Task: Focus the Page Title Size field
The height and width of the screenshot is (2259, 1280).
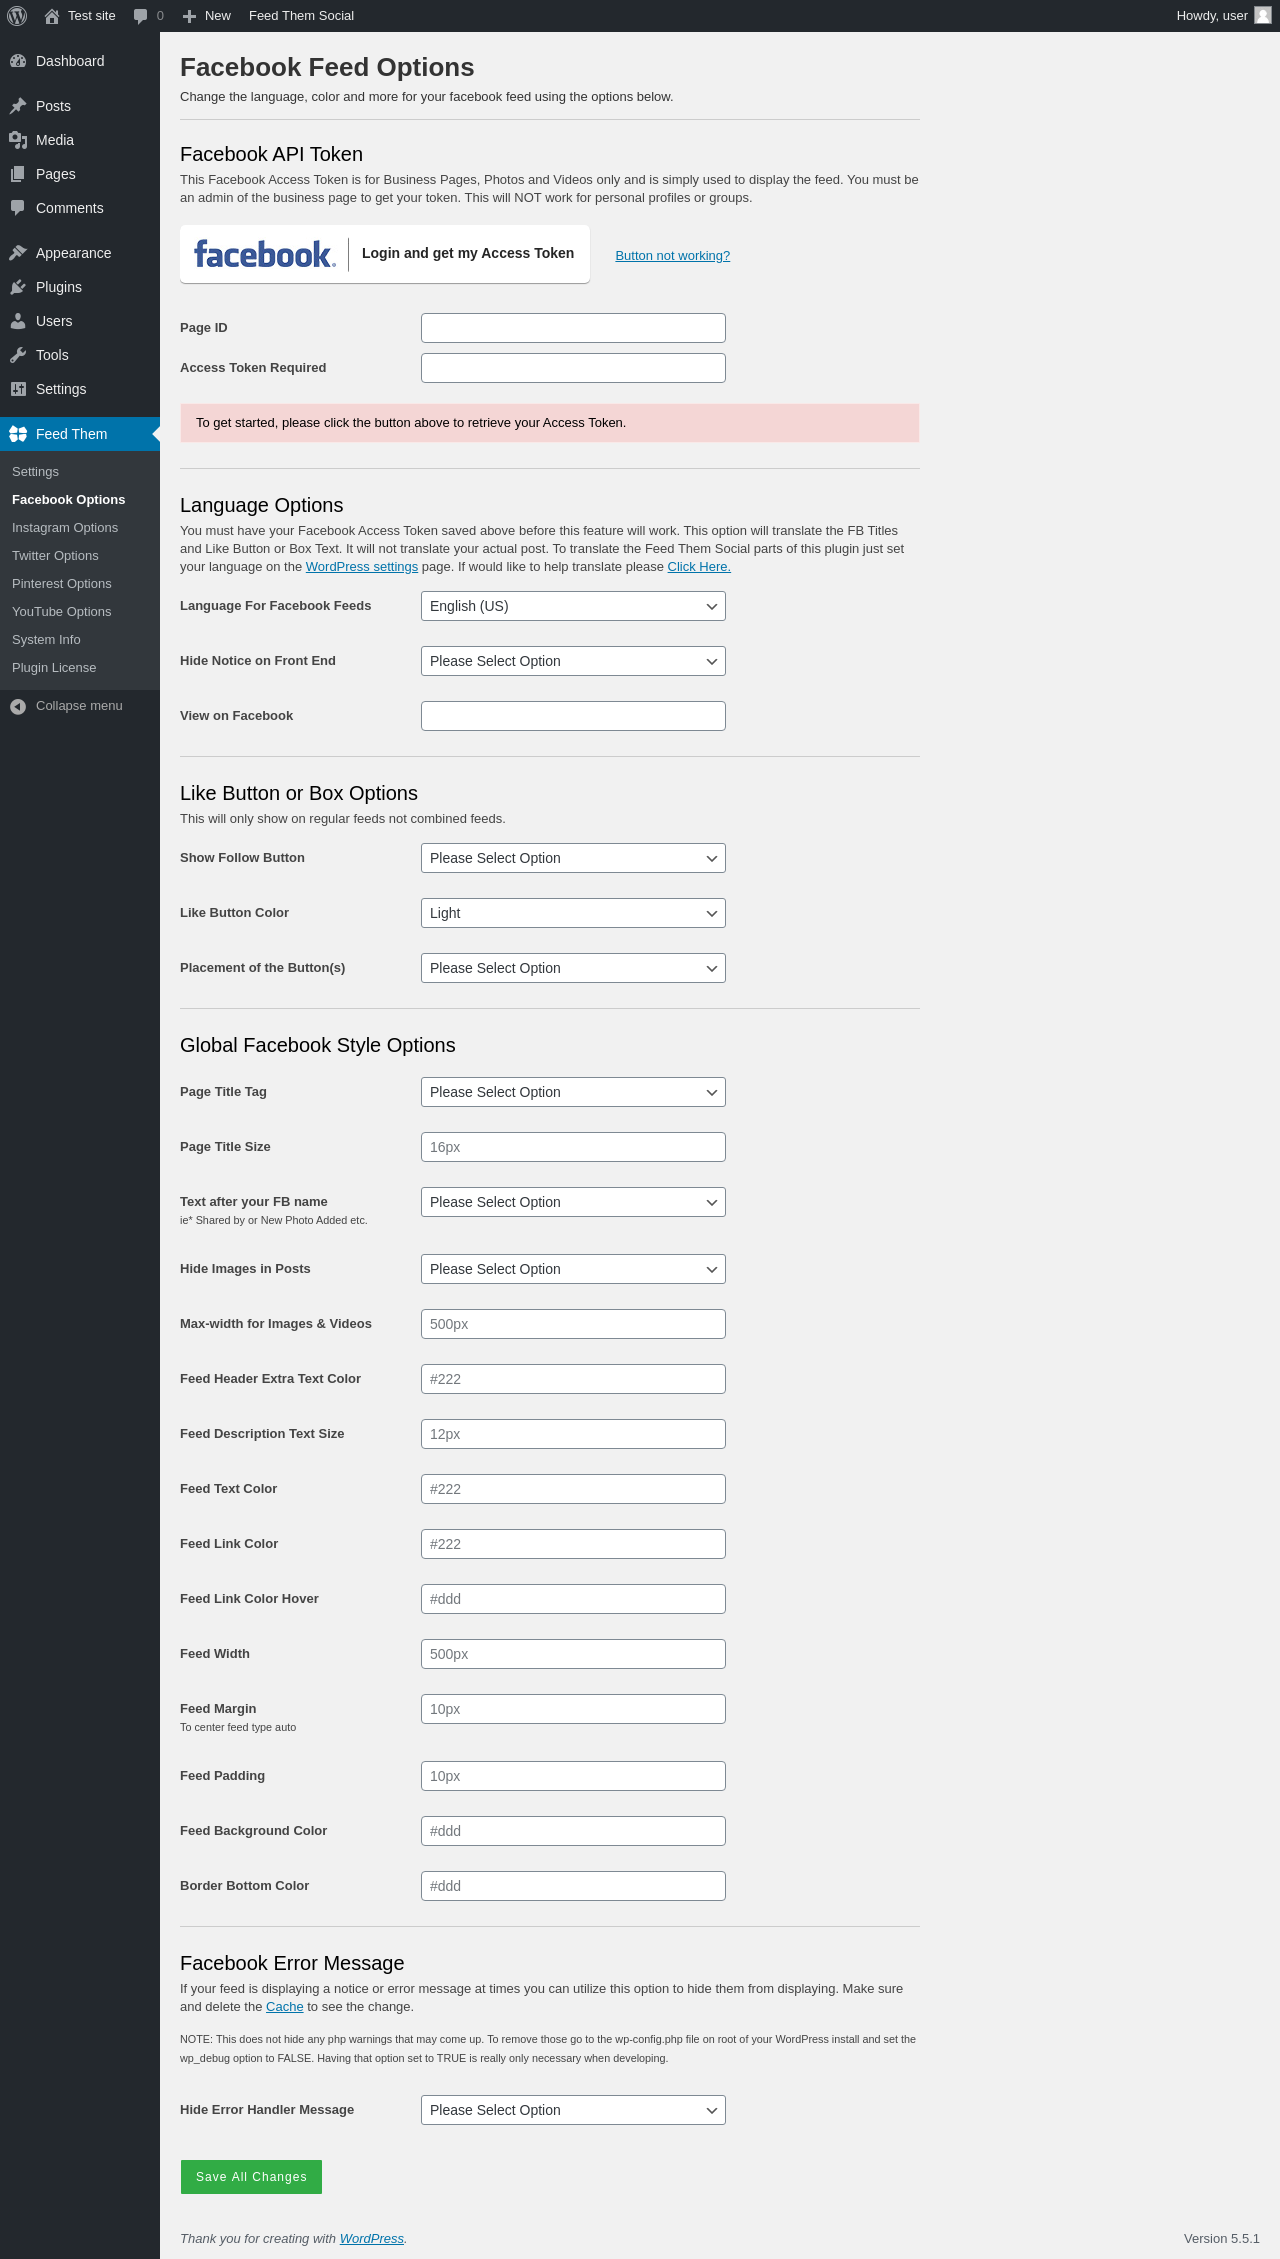Action: pos(573,1147)
